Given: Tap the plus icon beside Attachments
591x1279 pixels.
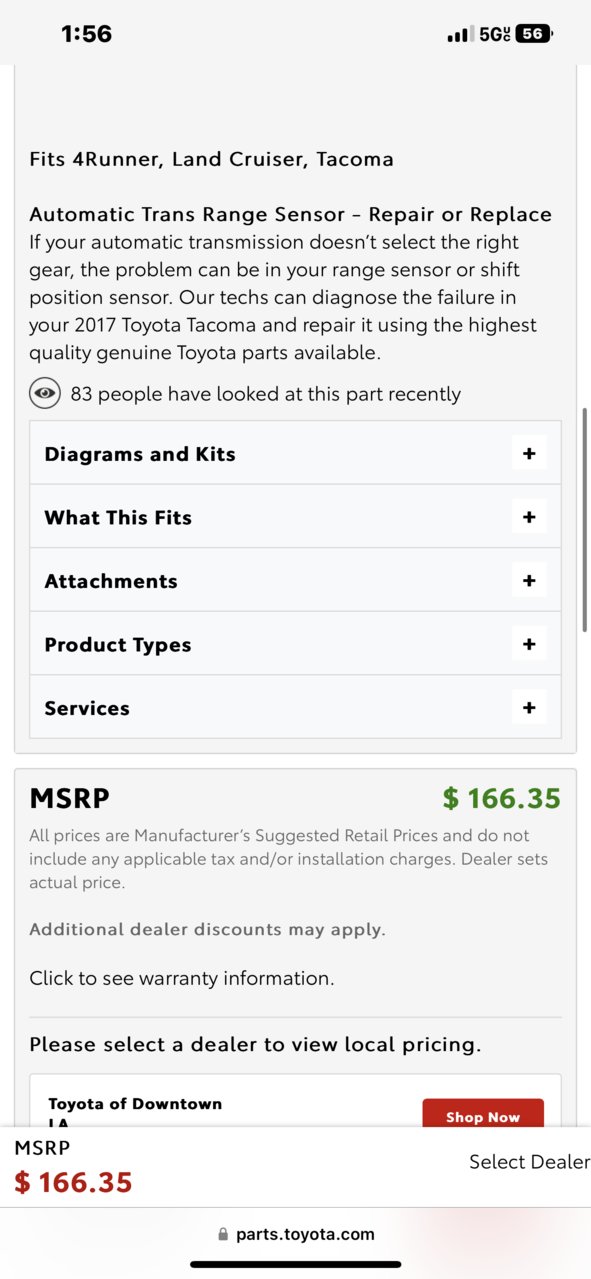Looking at the screenshot, I should click(529, 581).
